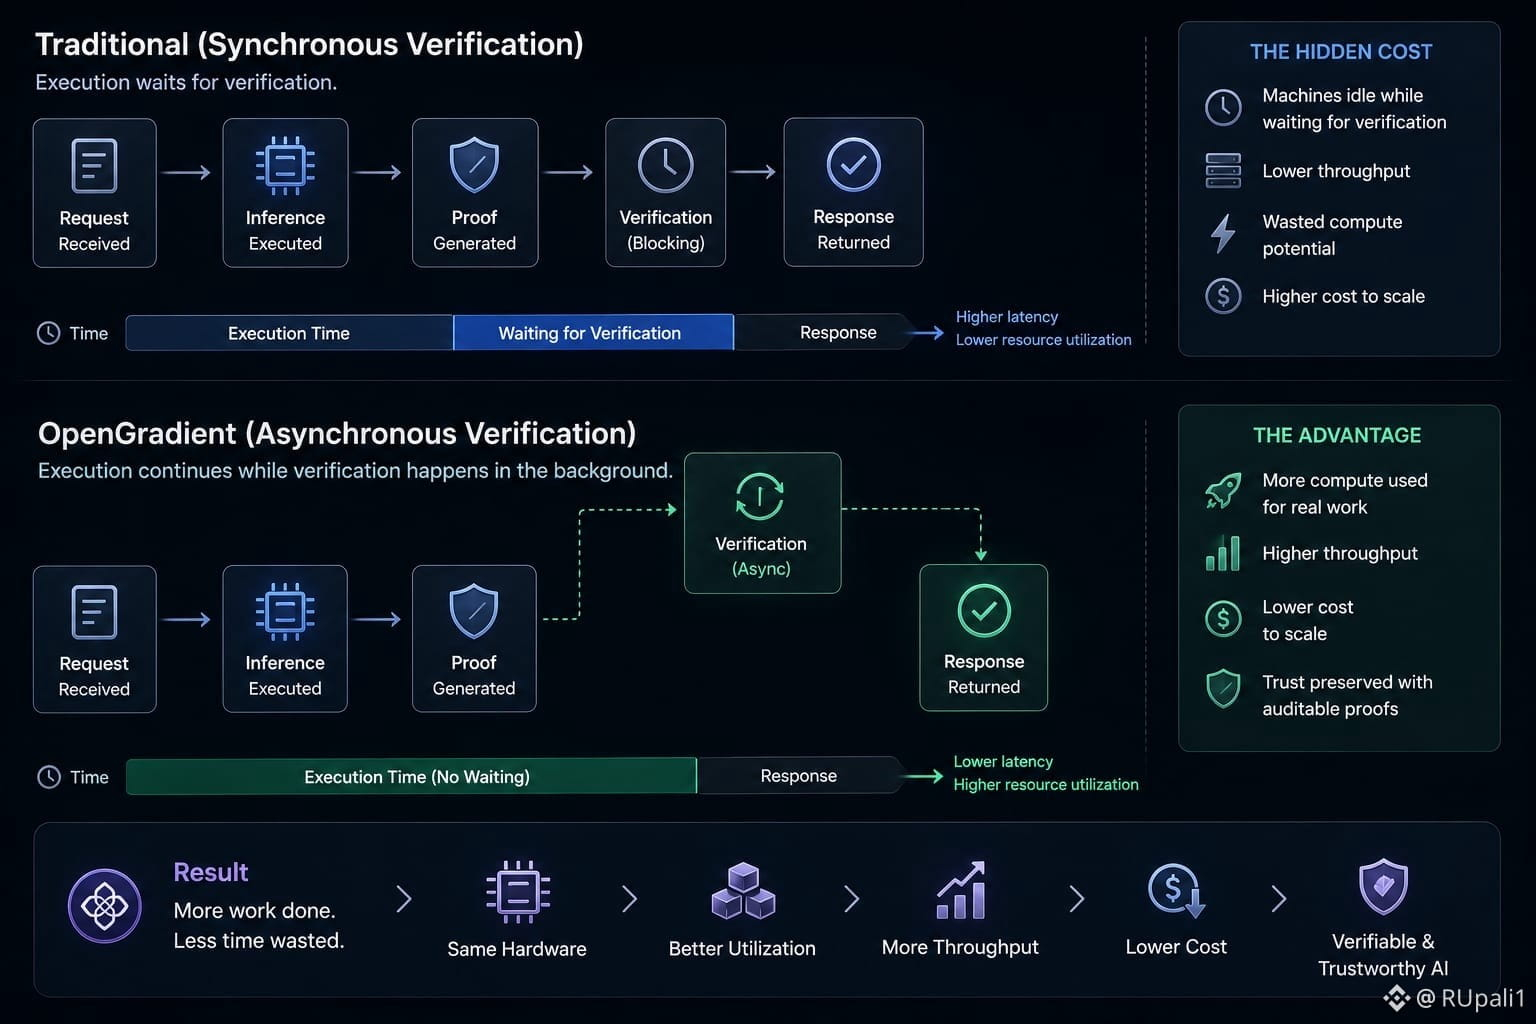Viewport: 1536px width, 1024px height.
Task: Click the 'Better Utilization' label
Action: click(742, 948)
